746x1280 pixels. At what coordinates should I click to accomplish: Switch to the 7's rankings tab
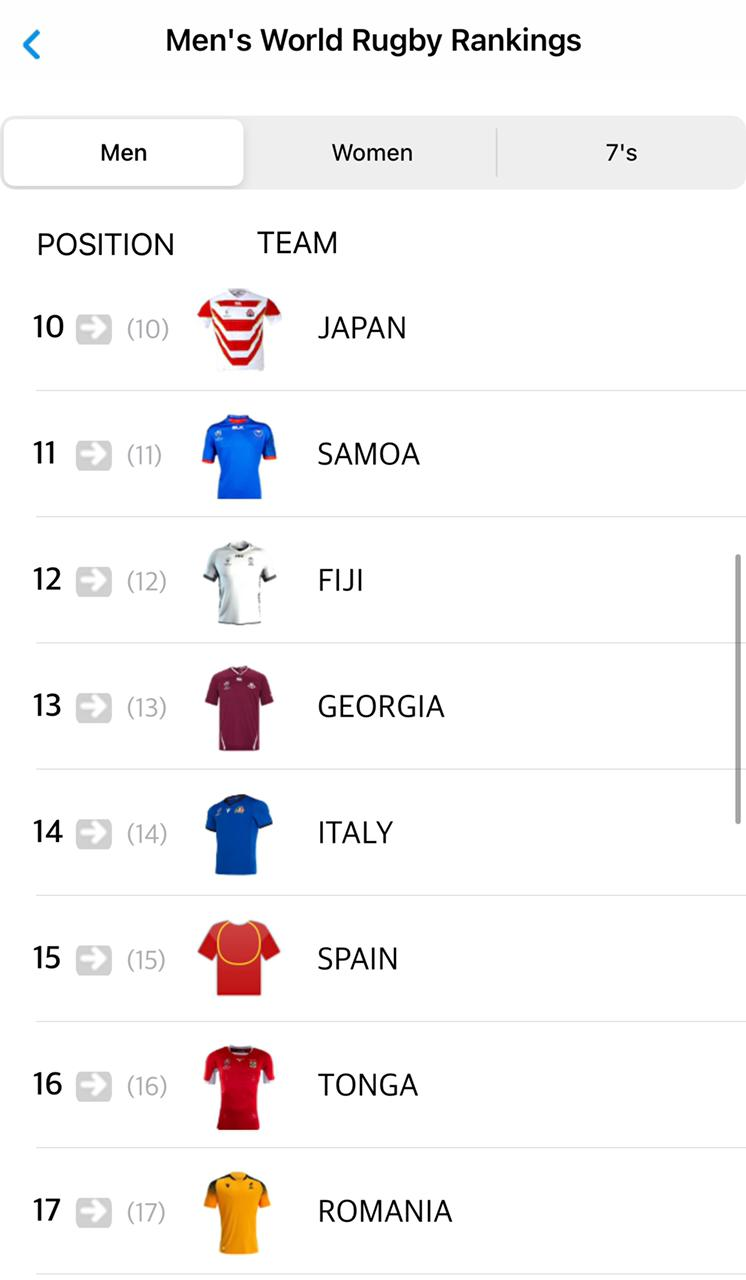point(621,153)
